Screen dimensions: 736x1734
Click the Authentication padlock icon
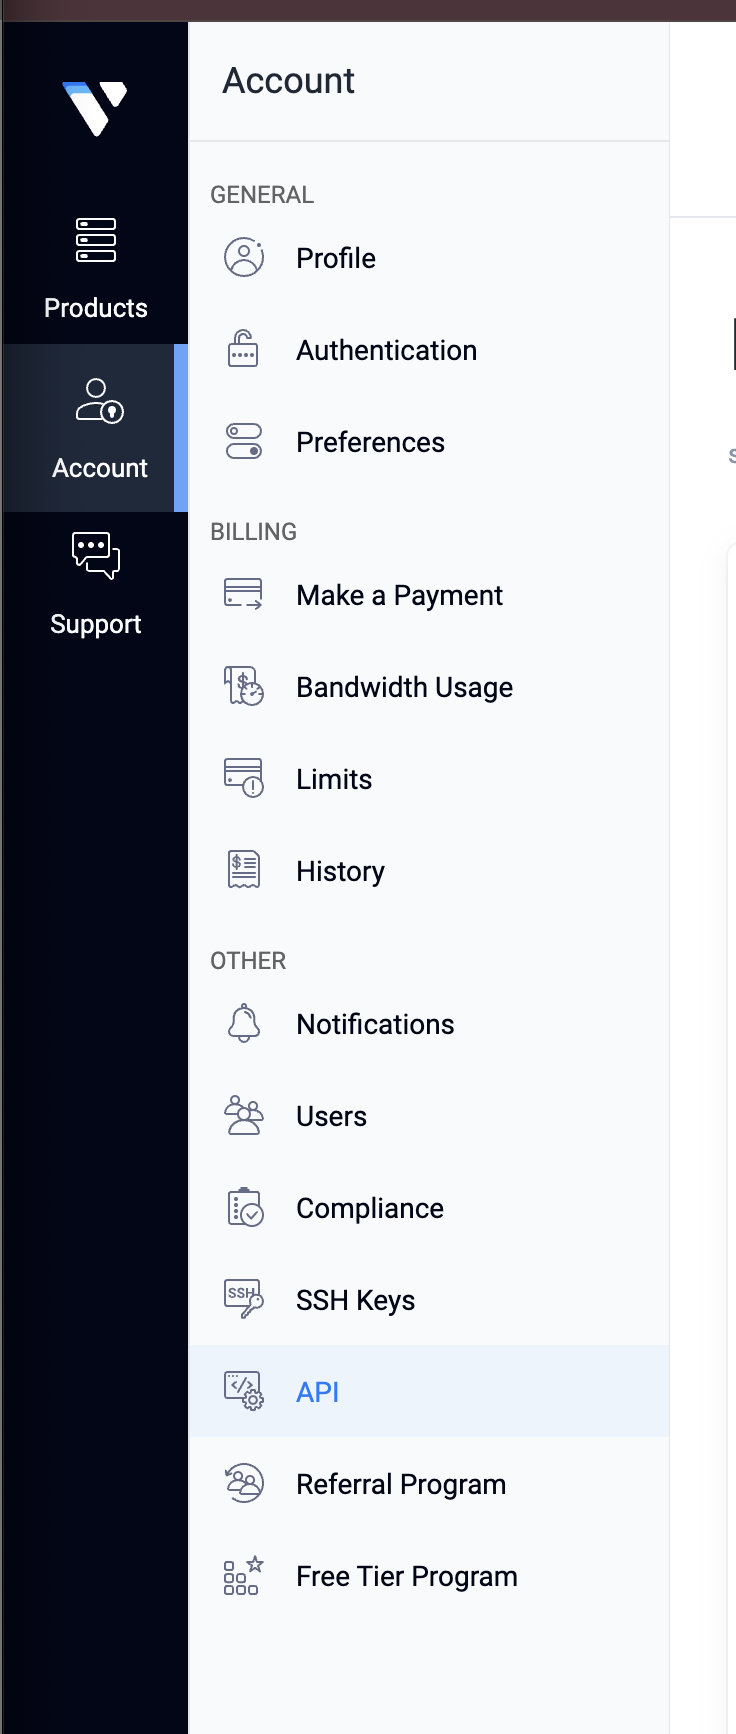coord(243,349)
